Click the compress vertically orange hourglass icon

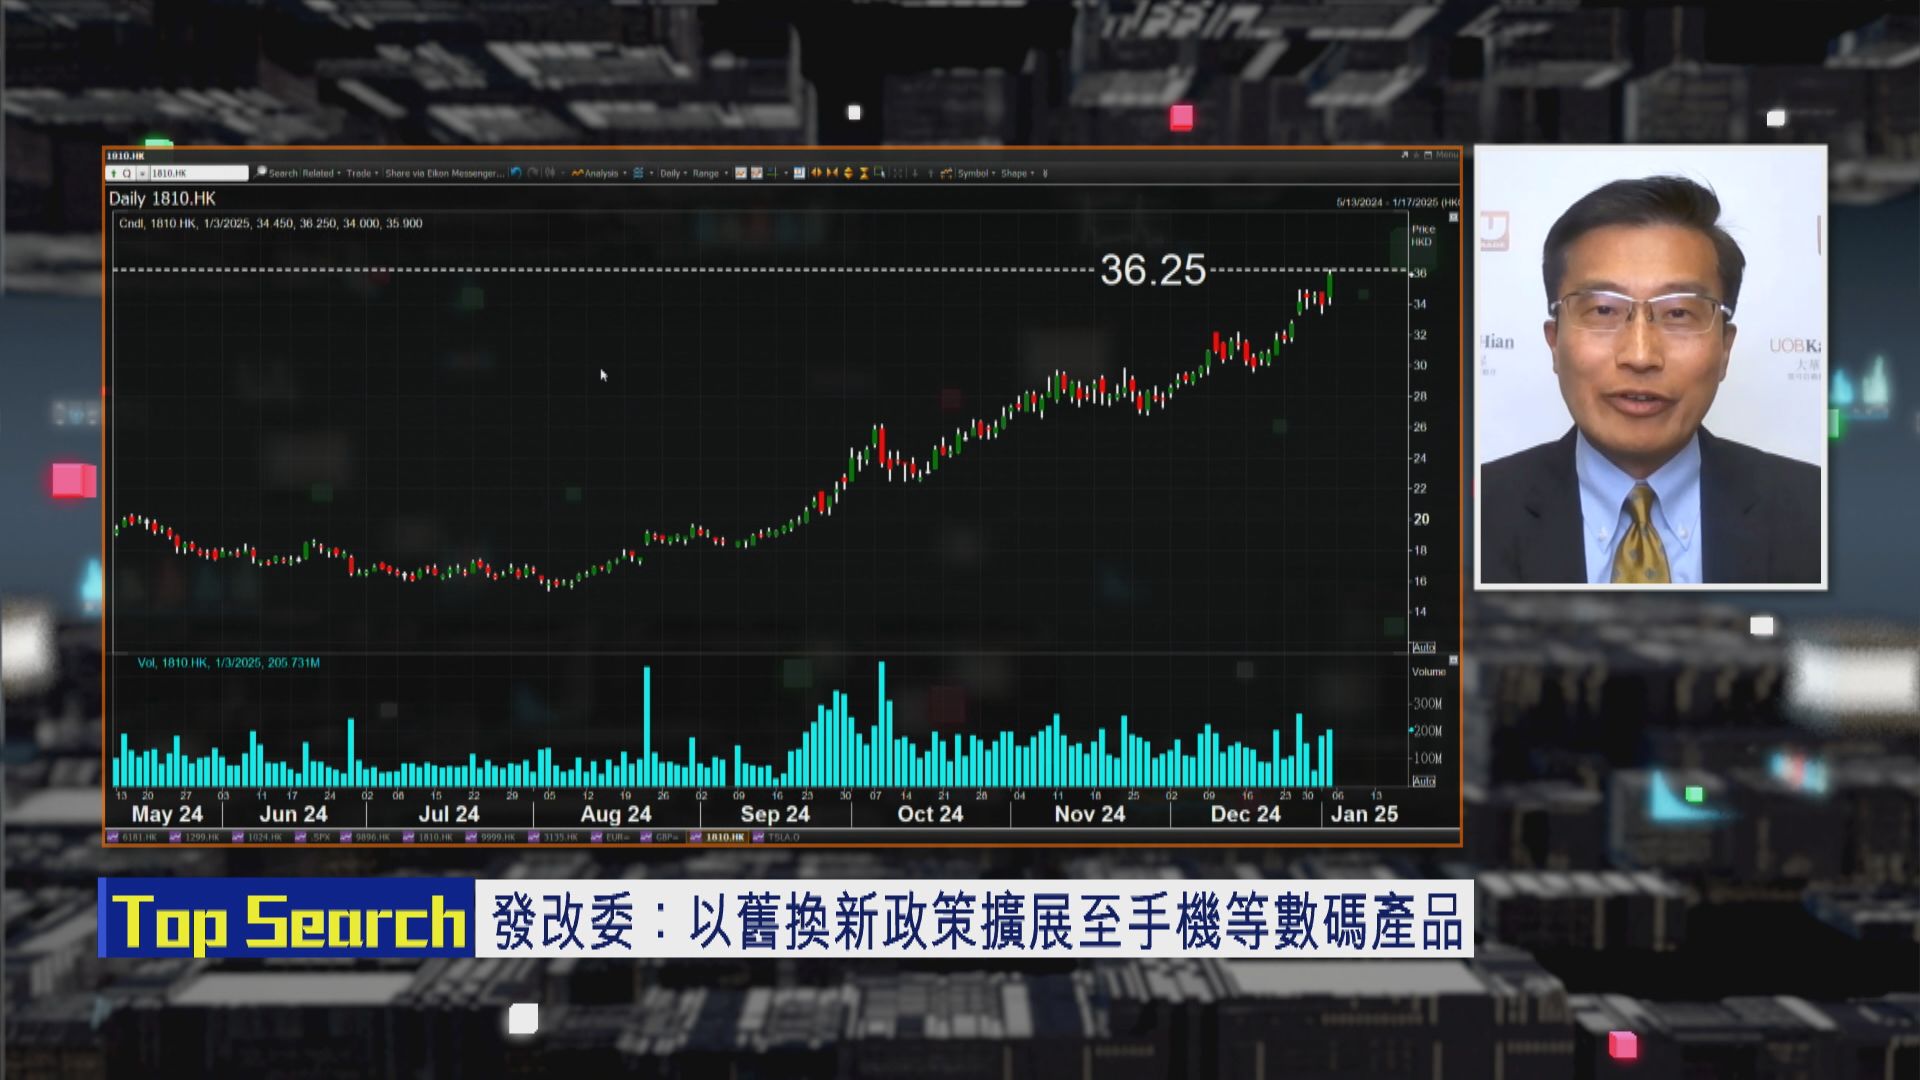pyautogui.click(x=864, y=173)
